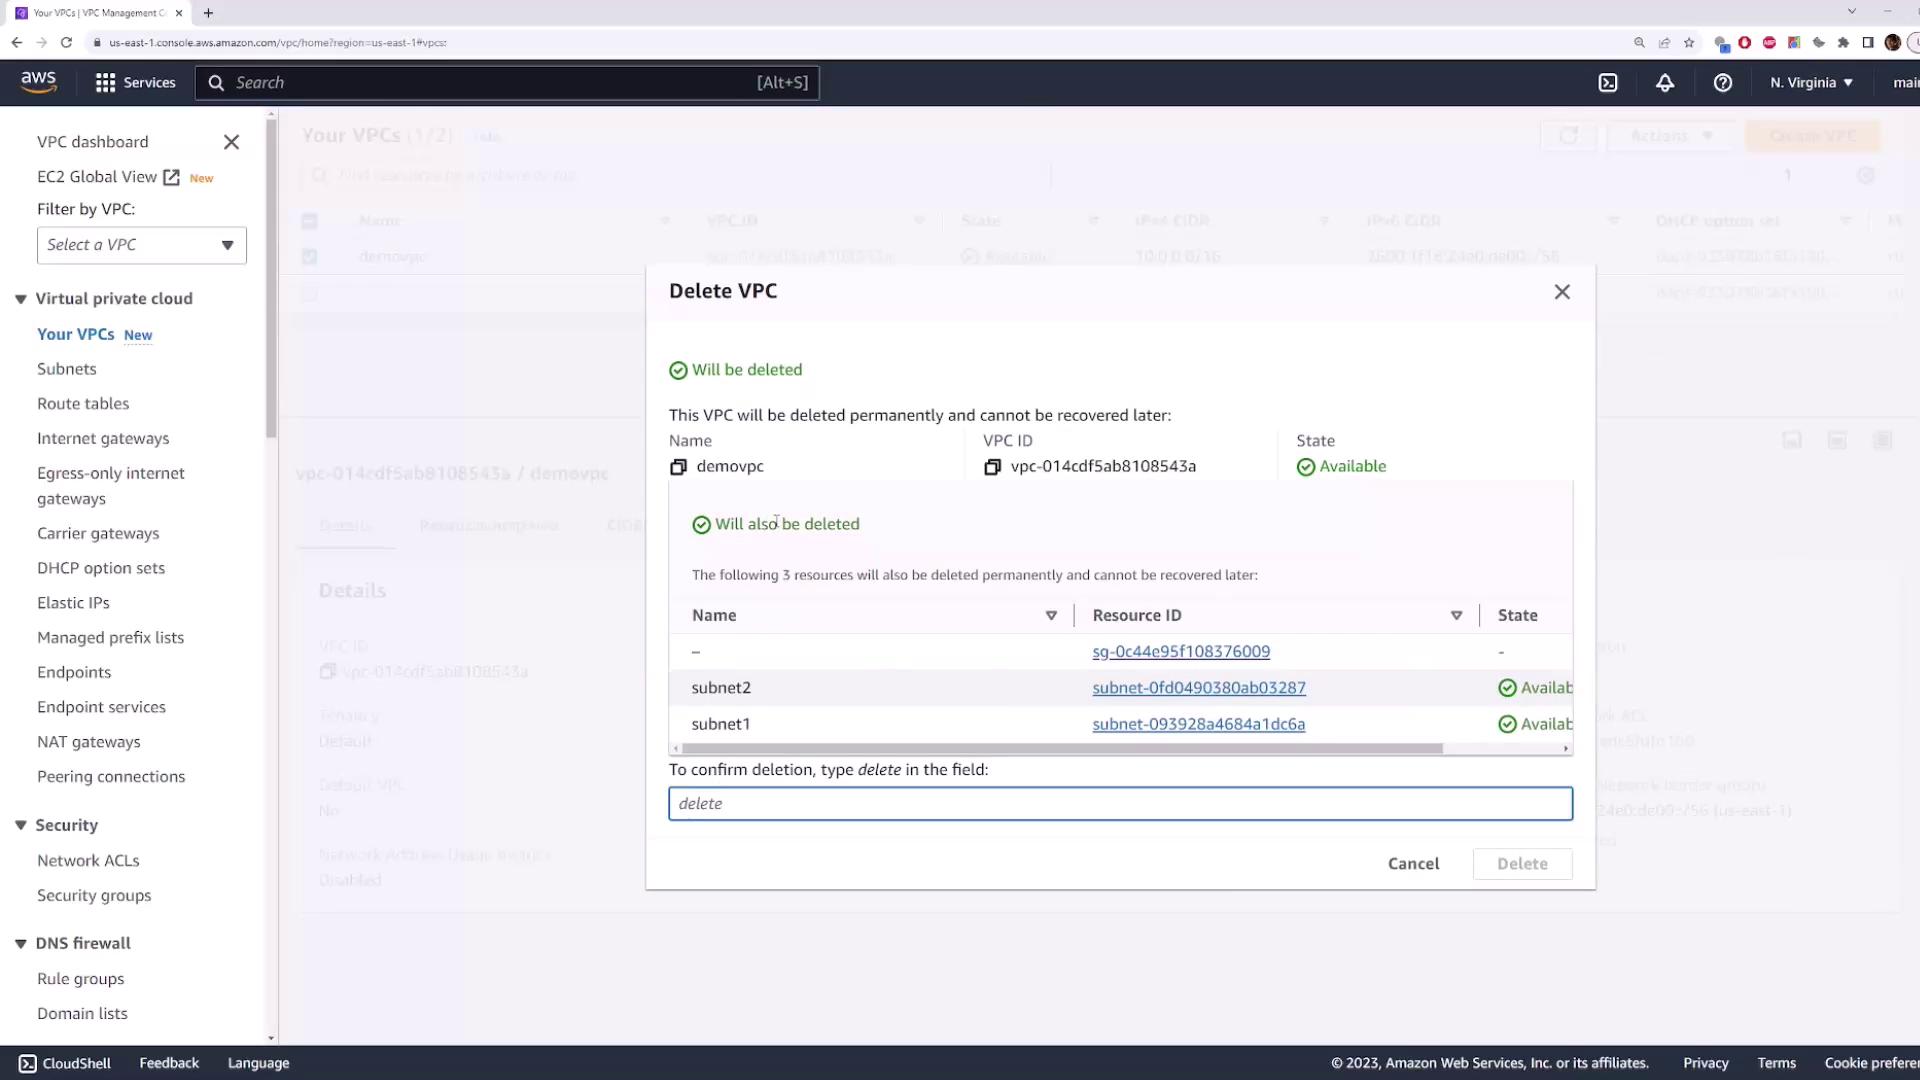Collapse the Security section in sidebar
The width and height of the screenshot is (1920, 1080).
(x=21, y=825)
